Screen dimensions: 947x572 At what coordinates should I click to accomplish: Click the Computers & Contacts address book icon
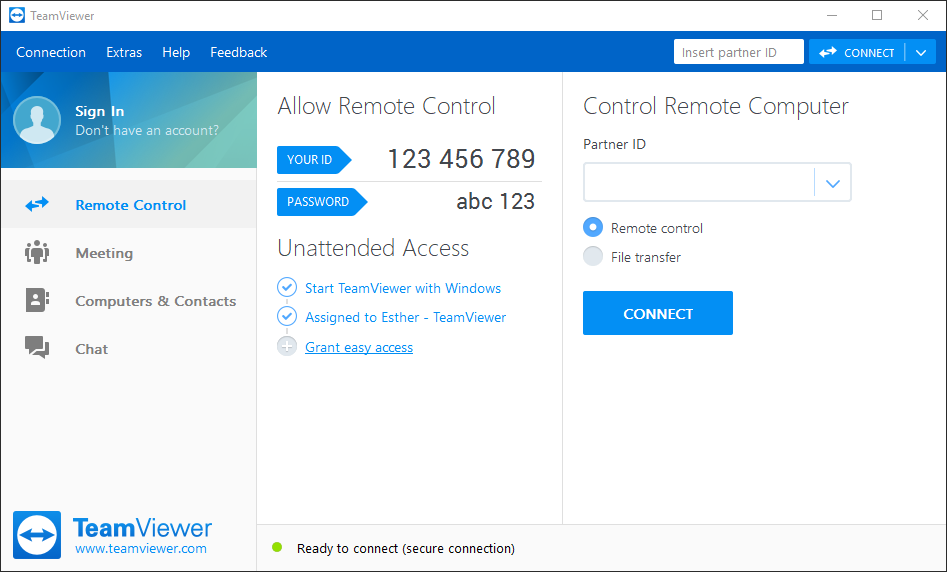point(37,301)
